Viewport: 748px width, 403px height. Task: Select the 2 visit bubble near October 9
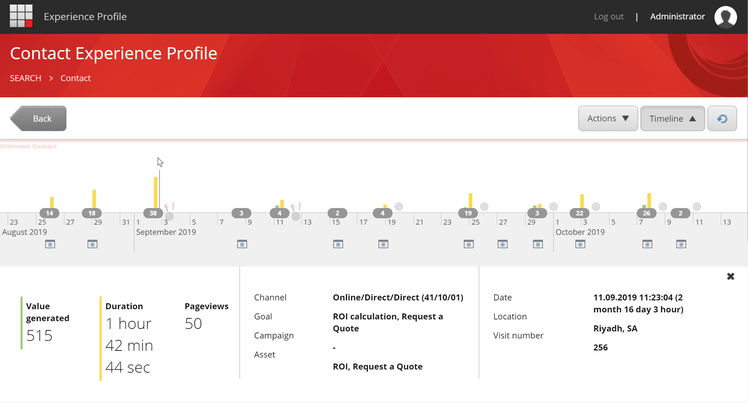(680, 213)
